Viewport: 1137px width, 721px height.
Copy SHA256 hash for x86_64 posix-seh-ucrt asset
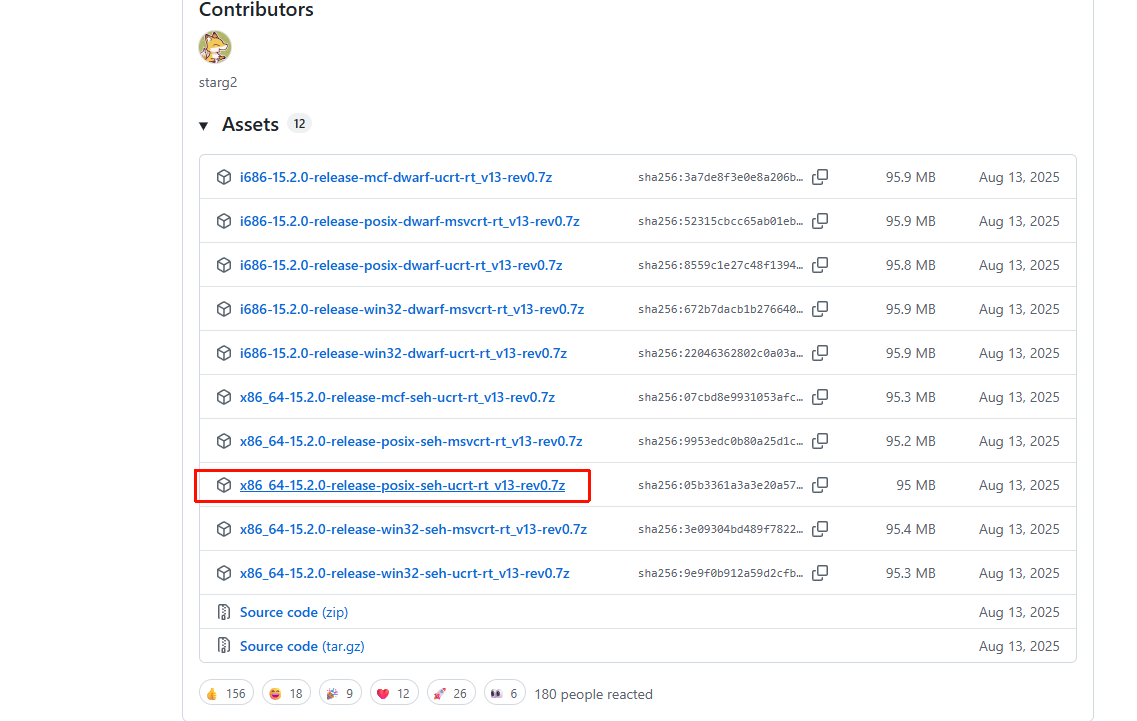click(x=820, y=485)
